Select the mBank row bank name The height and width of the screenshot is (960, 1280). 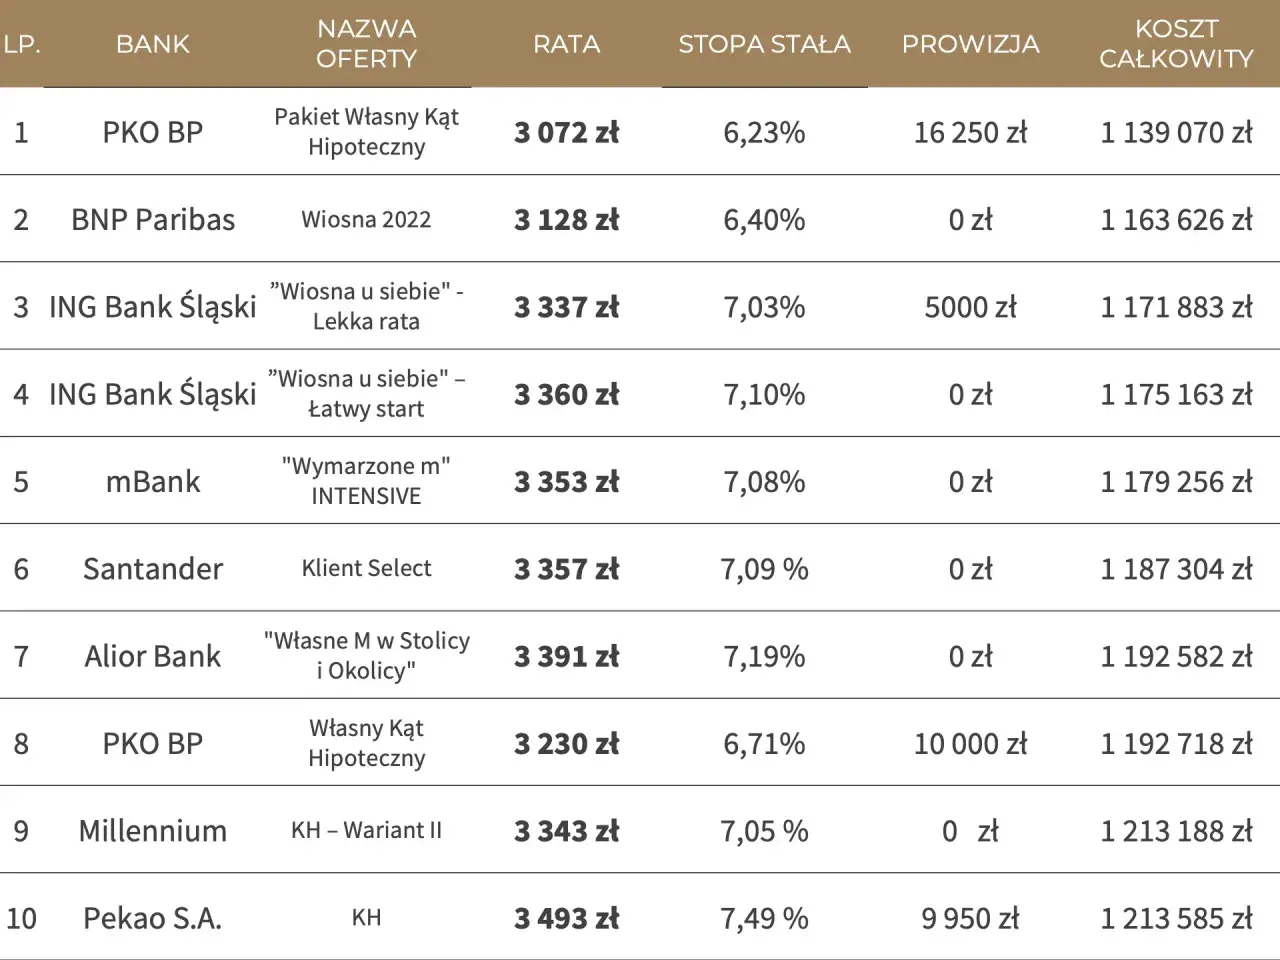pyautogui.click(x=153, y=481)
